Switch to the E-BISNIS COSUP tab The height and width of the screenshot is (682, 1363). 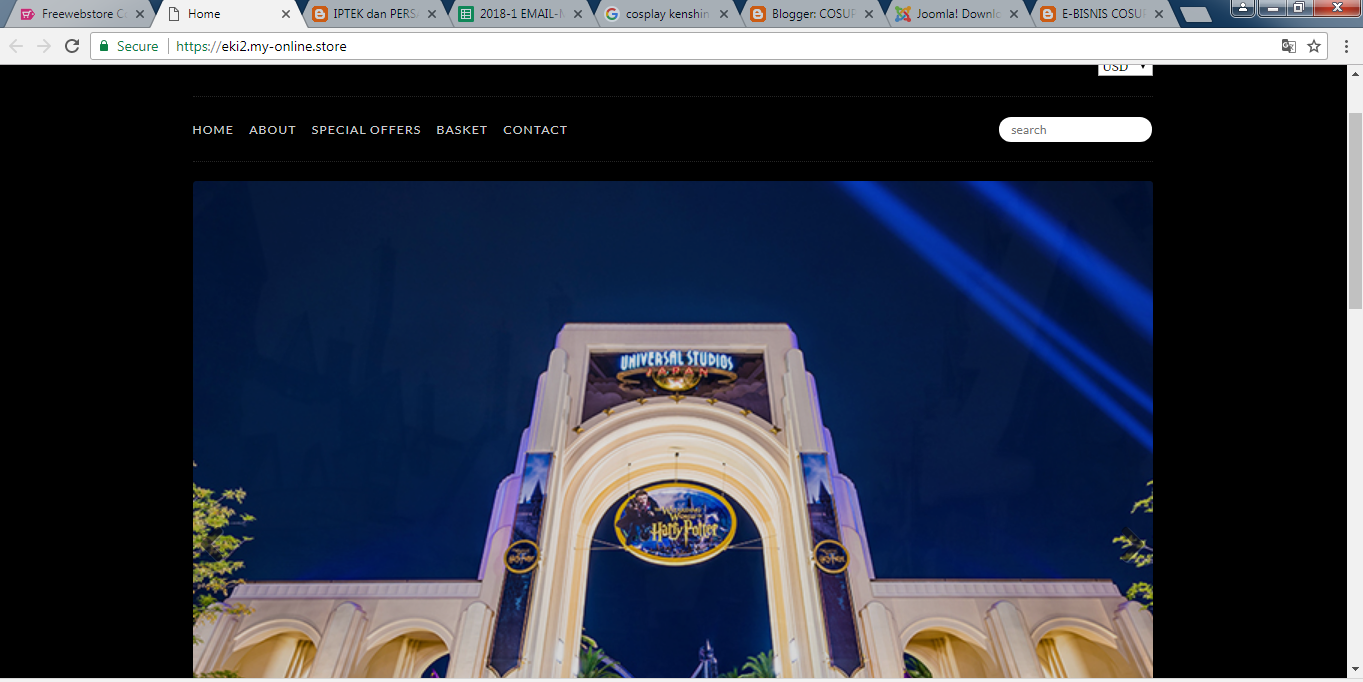pyautogui.click(x=1100, y=14)
